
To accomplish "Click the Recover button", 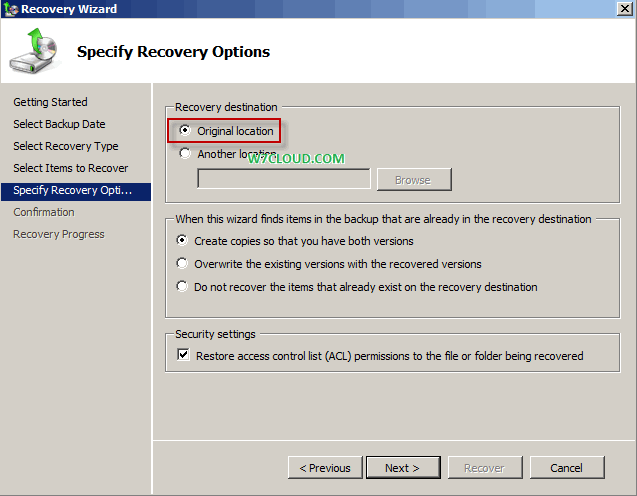I will coord(485,468).
